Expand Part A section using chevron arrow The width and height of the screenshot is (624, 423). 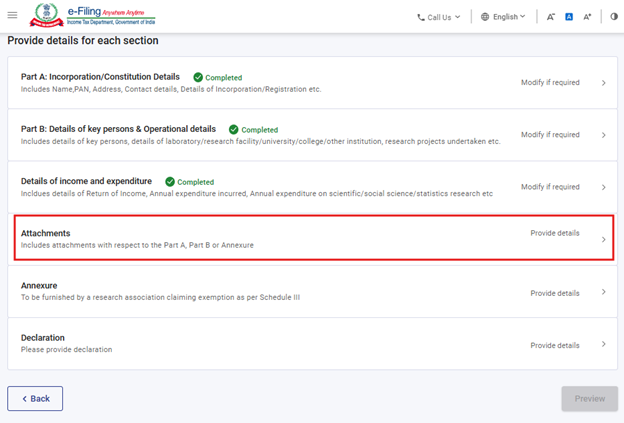click(x=603, y=83)
